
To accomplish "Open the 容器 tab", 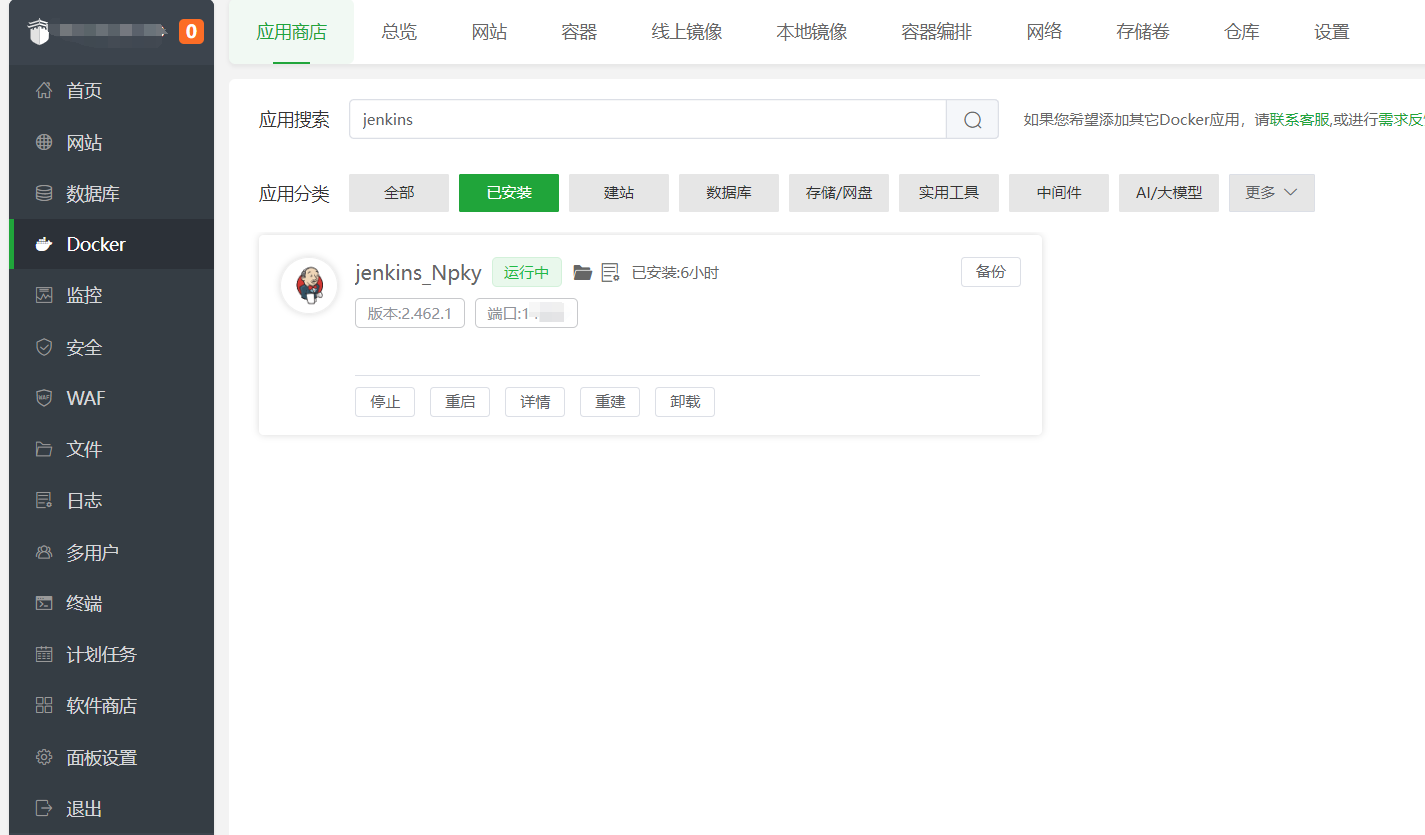I will 579,32.
